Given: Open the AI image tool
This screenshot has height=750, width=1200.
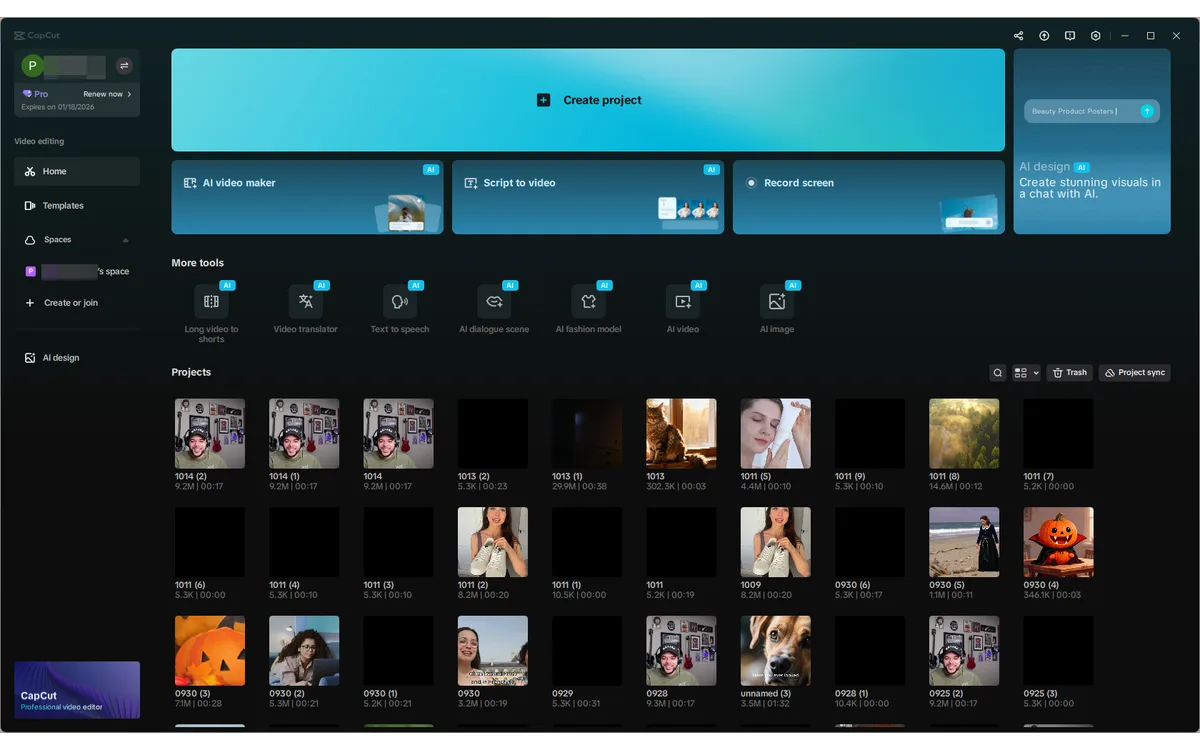Looking at the screenshot, I should (777, 301).
